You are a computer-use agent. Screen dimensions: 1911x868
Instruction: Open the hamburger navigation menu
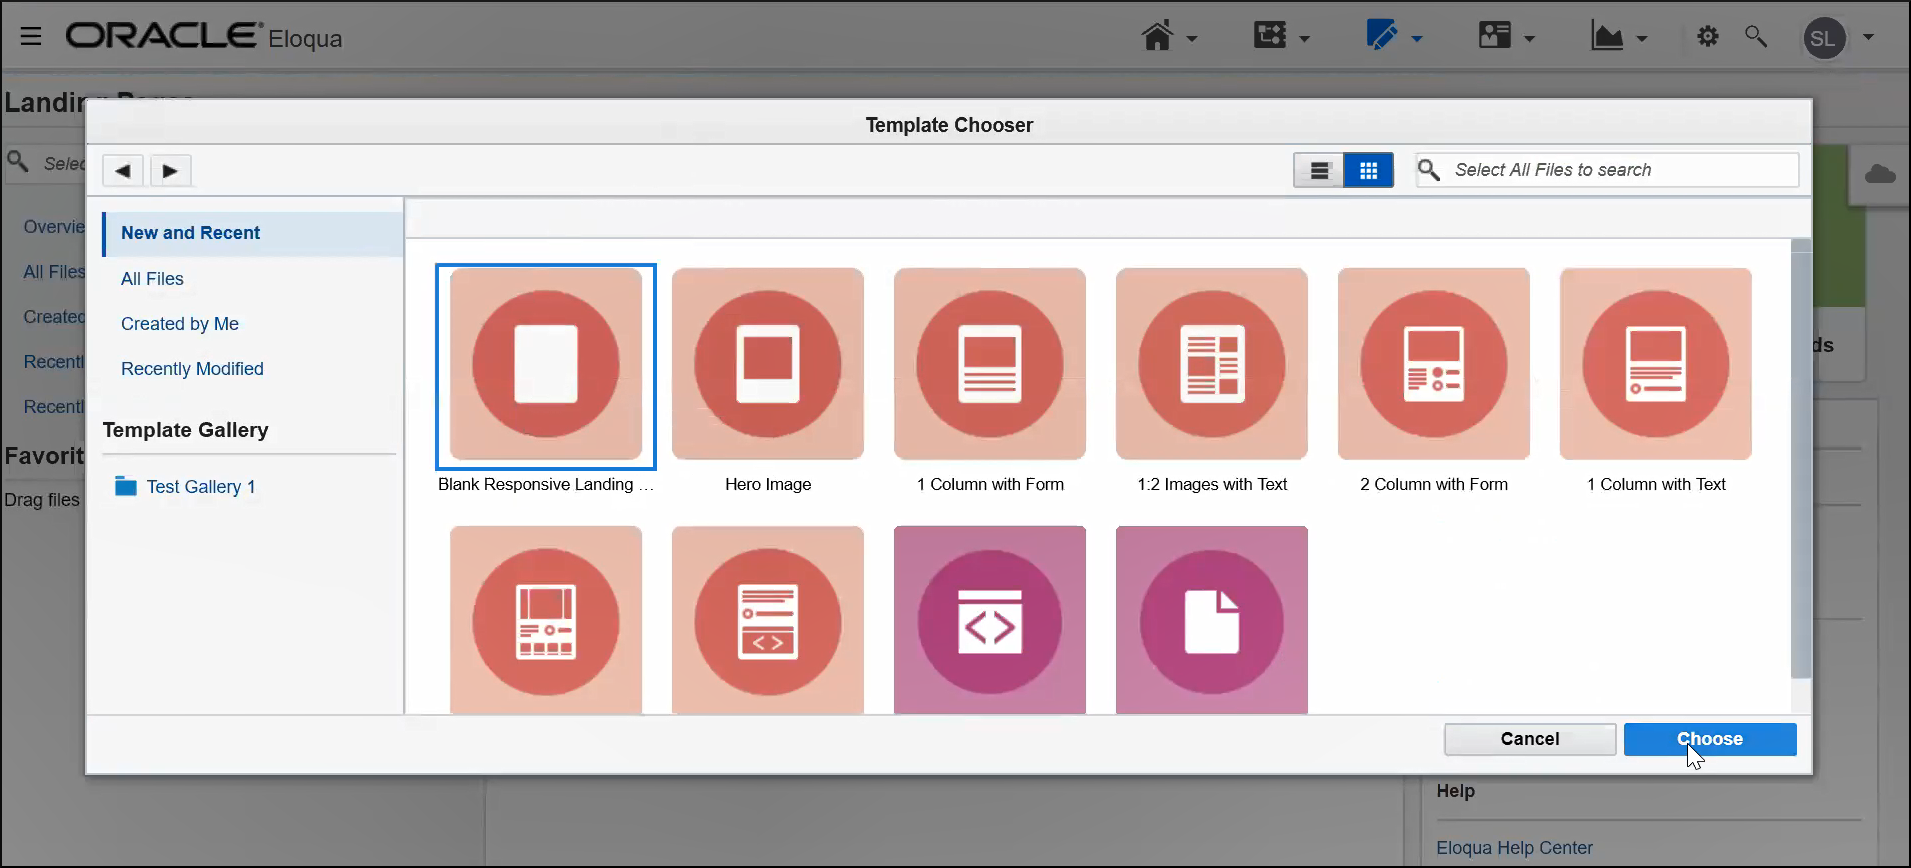point(31,37)
